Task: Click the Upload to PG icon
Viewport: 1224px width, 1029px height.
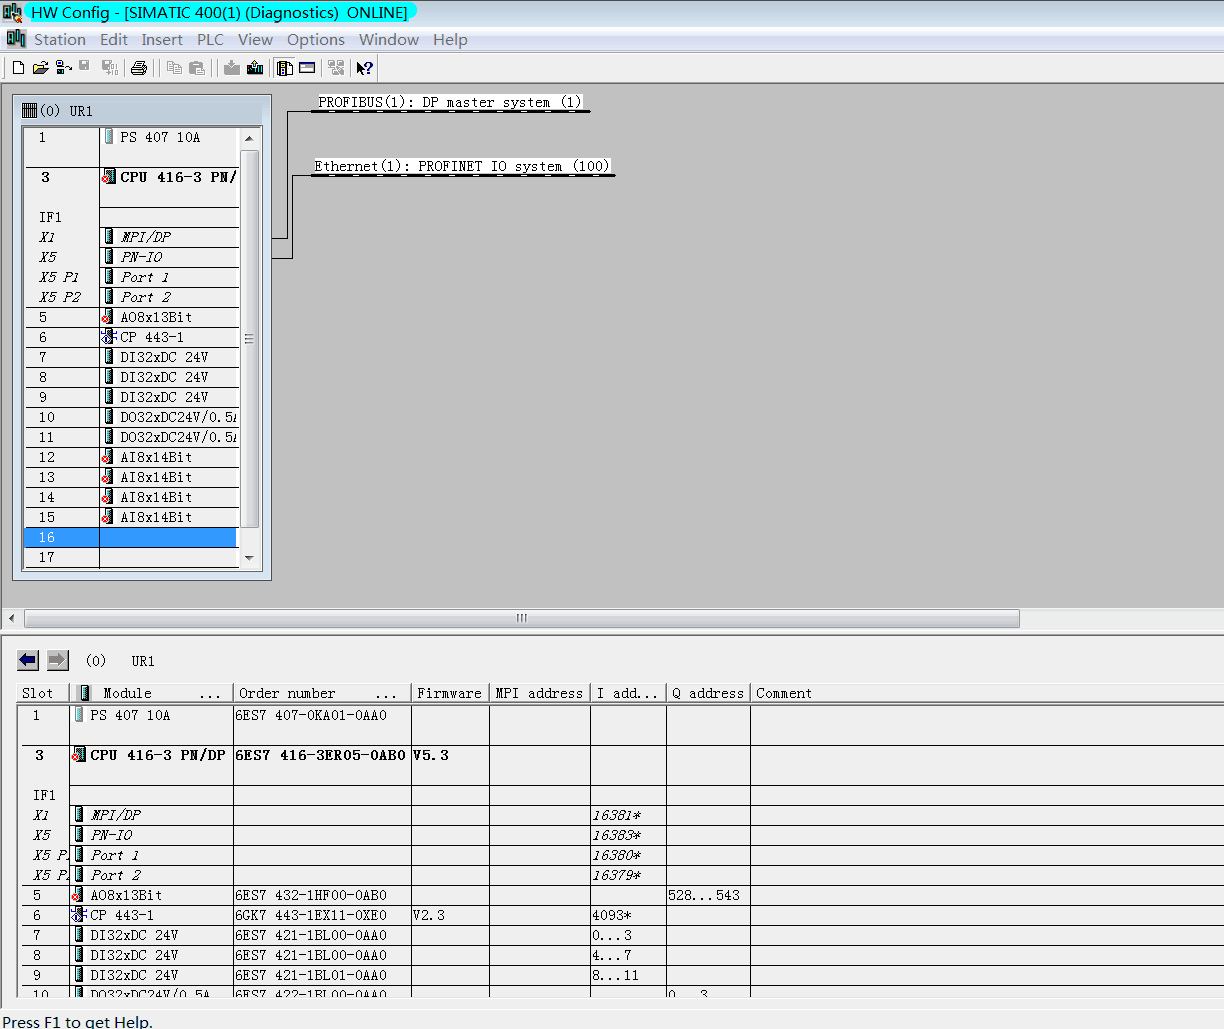Action: pos(255,68)
